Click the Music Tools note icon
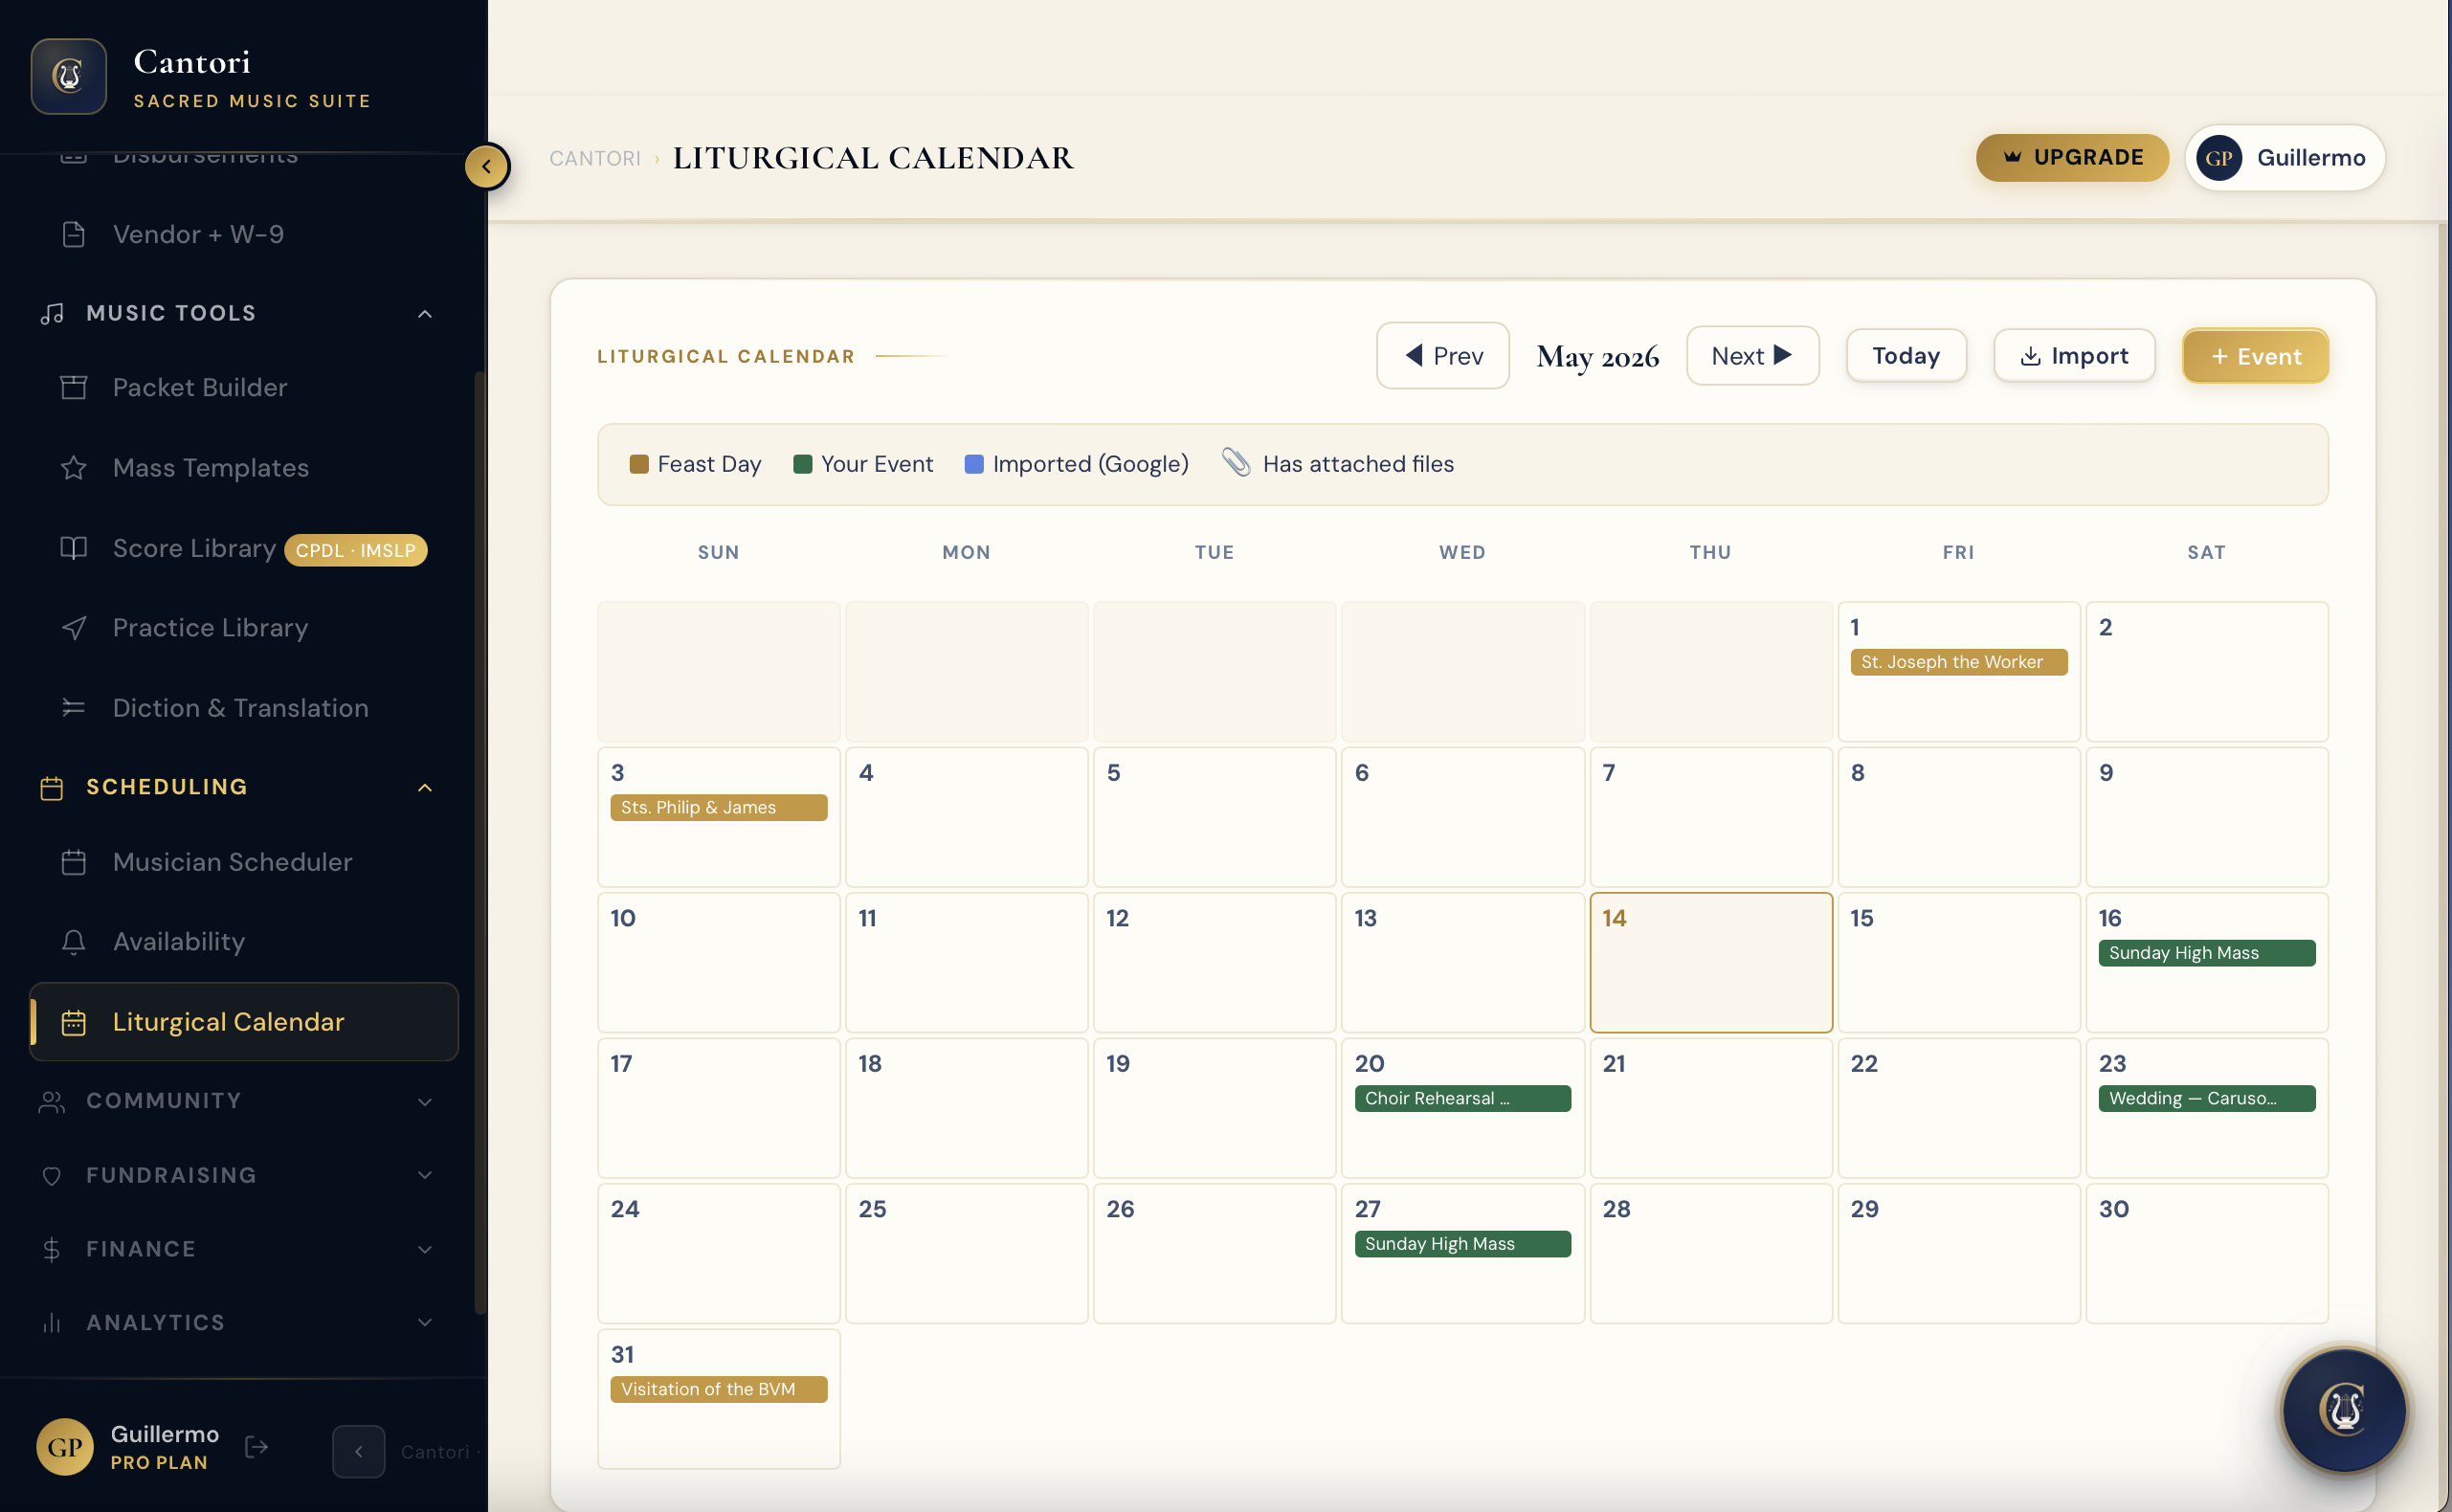This screenshot has height=1512, width=2452. pos(52,314)
